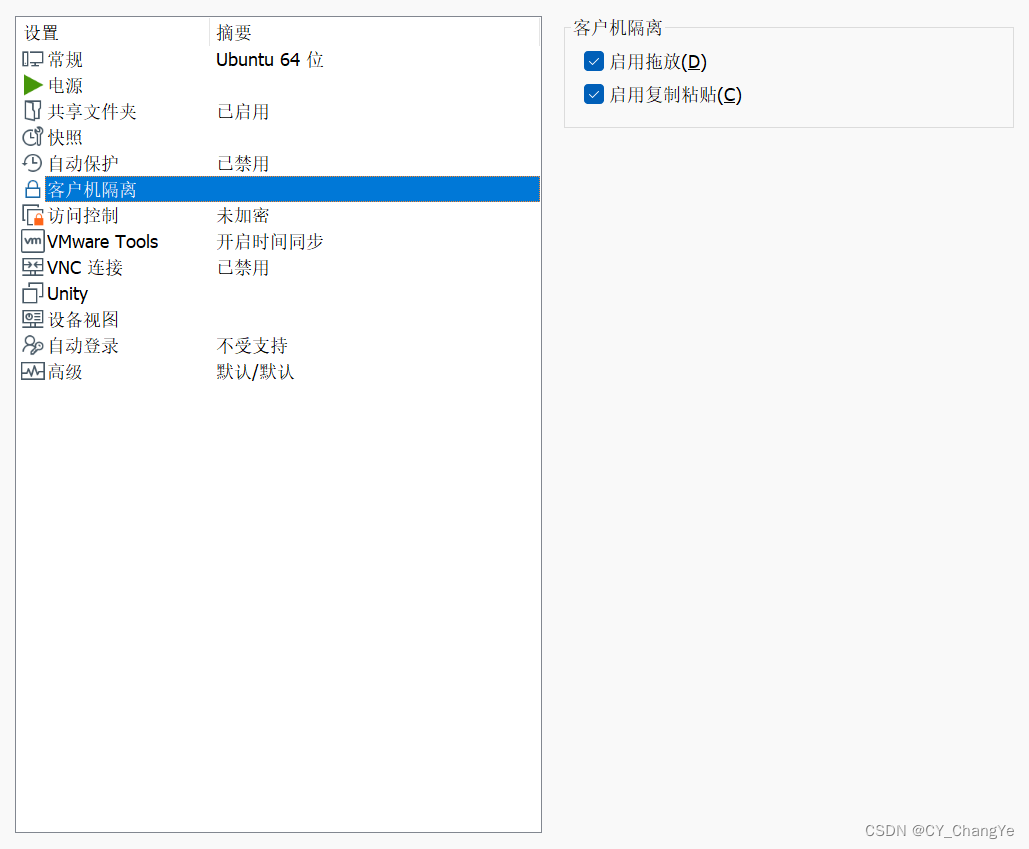
Task: Select the 快照 settings row
Action: pyautogui.click(x=278, y=136)
